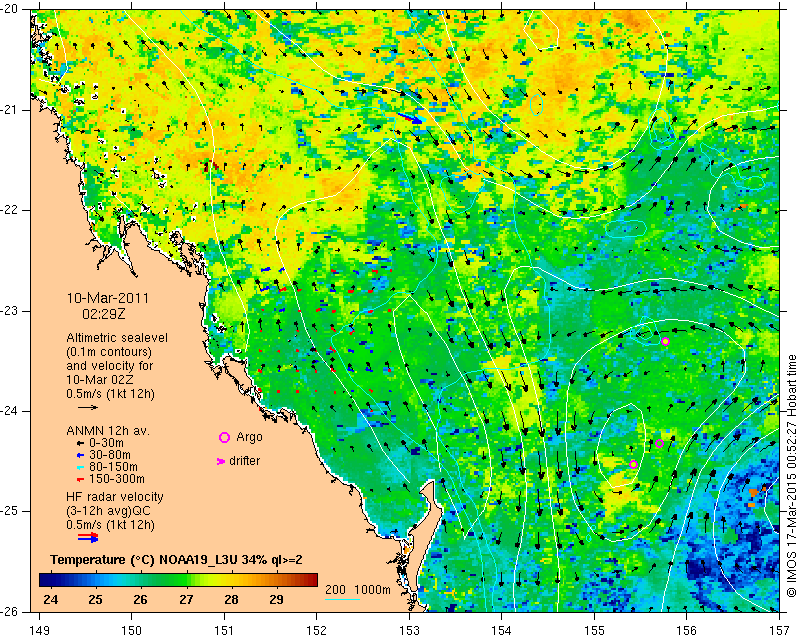The width and height of the screenshot is (800, 640).
Task: Click the red 150-300m arrow legend symbol
Action: click(80, 479)
